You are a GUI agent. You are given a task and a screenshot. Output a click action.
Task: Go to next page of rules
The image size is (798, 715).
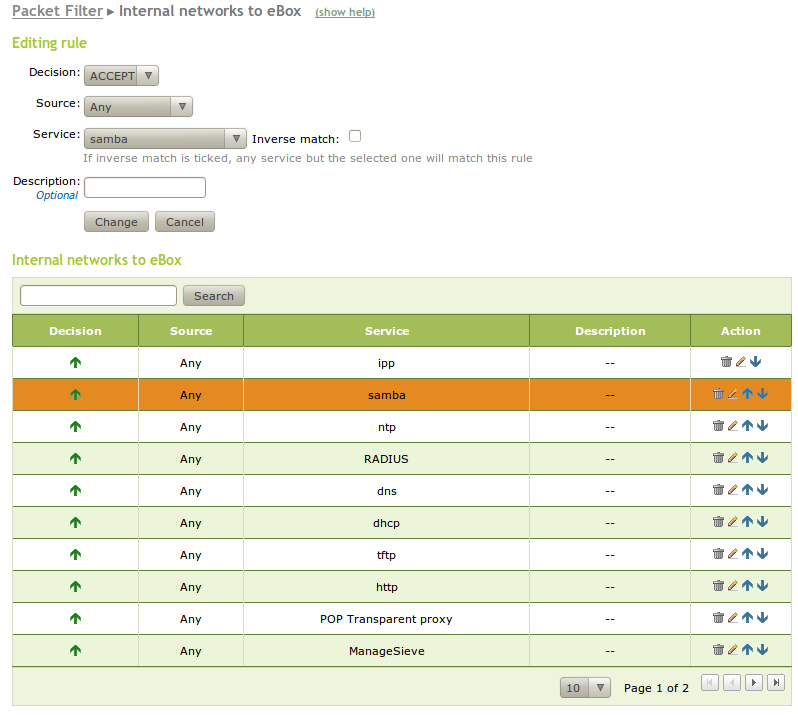(754, 682)
